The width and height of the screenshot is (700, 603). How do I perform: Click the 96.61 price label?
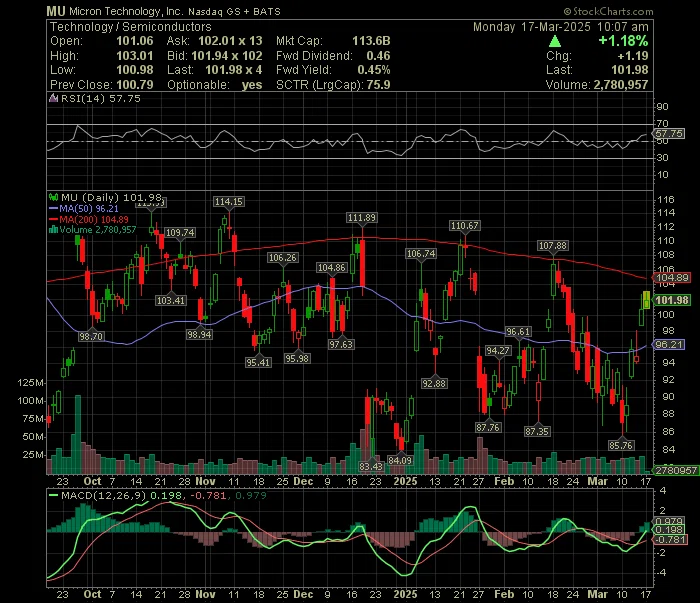coord(518,332)
